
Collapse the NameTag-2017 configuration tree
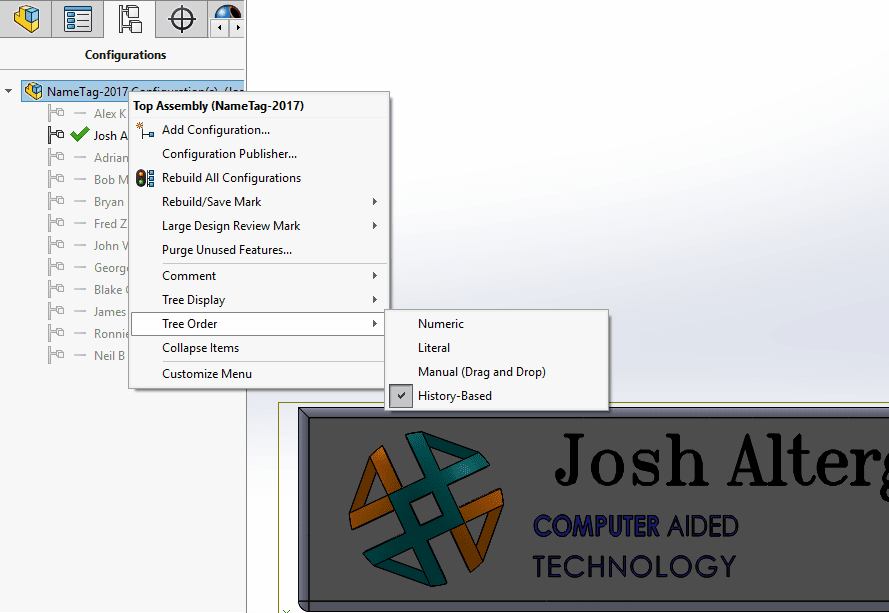tap(9, 91)
